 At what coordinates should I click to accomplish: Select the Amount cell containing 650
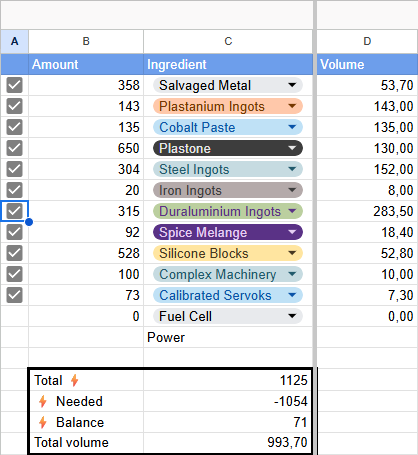point(86,148)
